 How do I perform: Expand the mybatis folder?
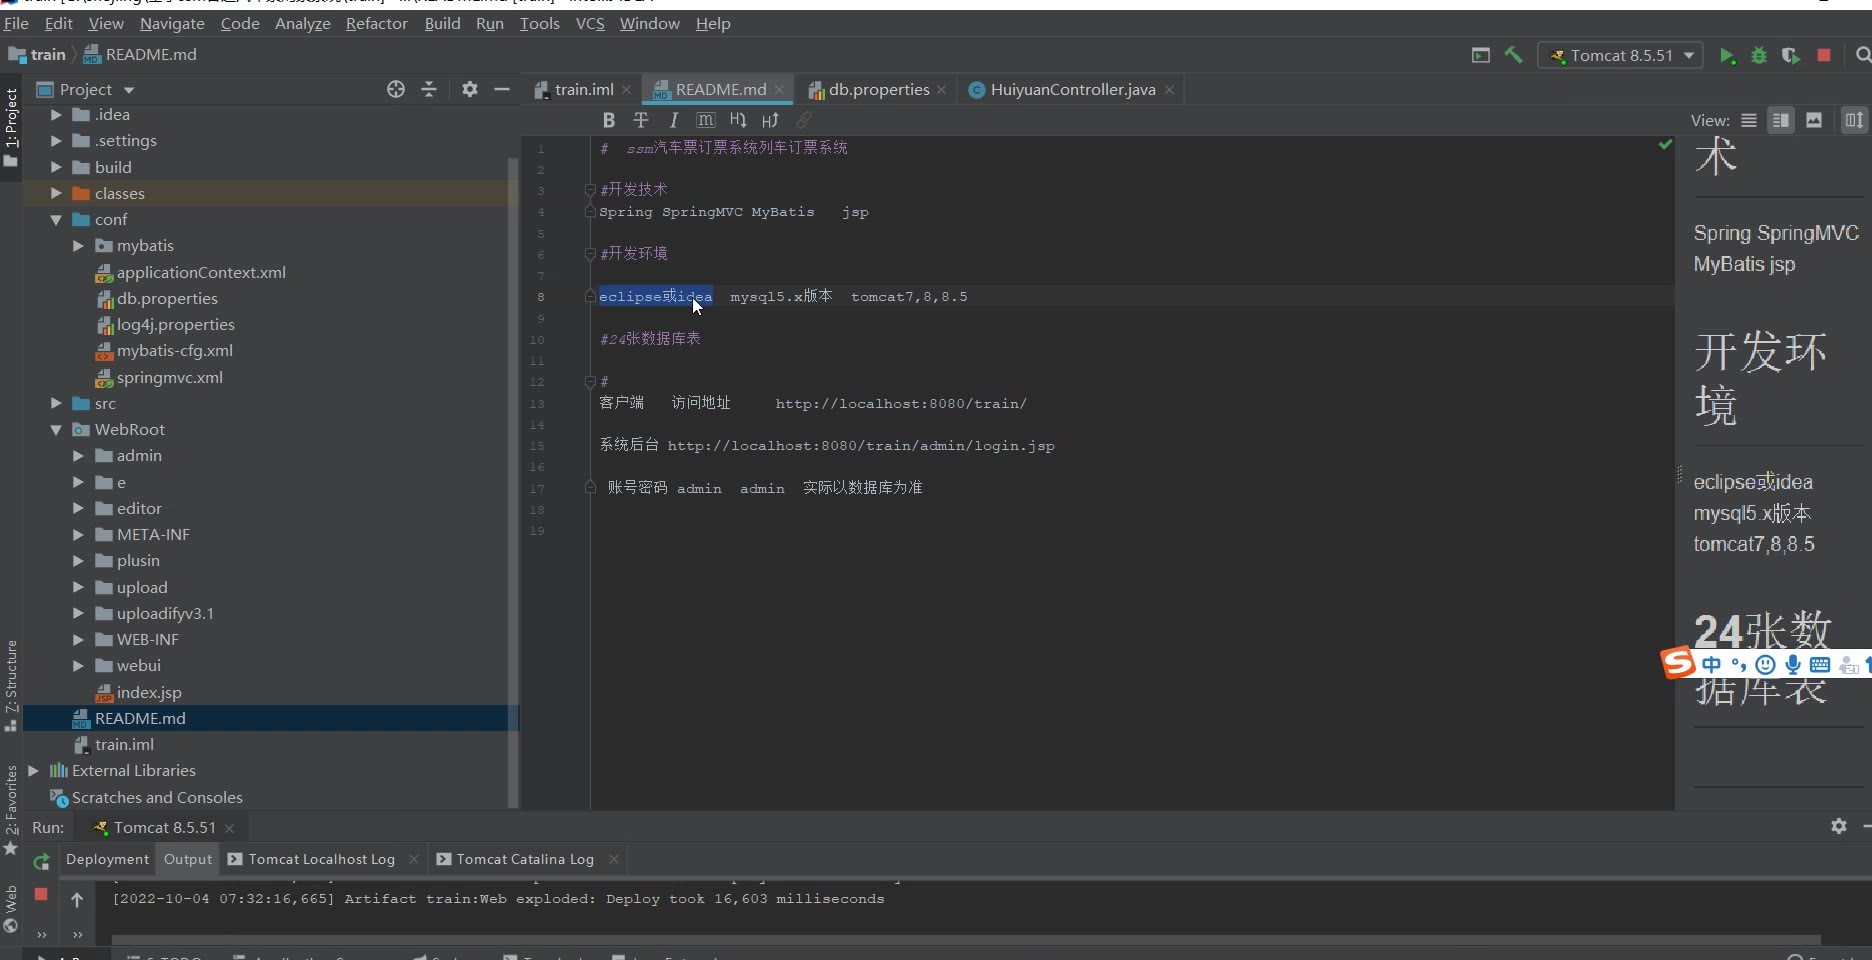(78, 246)
